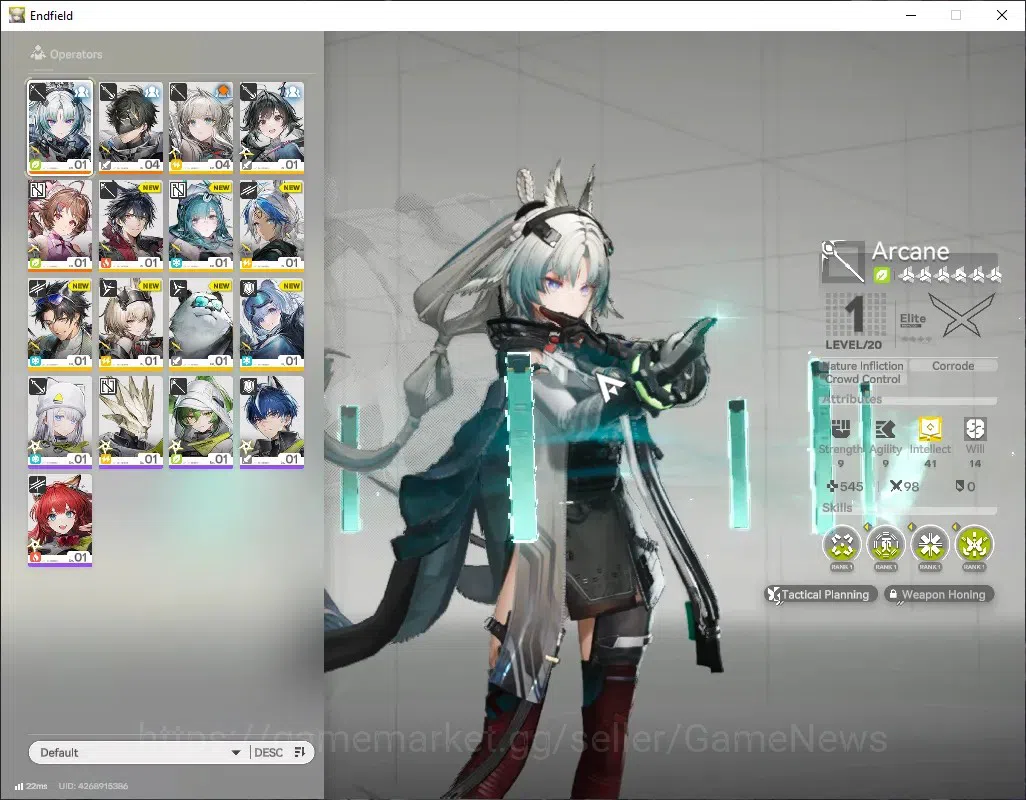Image resolution: width=1026 pixels, height=800 pixels.
Task: Click the Agility attribute icon
Action: tap(885, 429)
